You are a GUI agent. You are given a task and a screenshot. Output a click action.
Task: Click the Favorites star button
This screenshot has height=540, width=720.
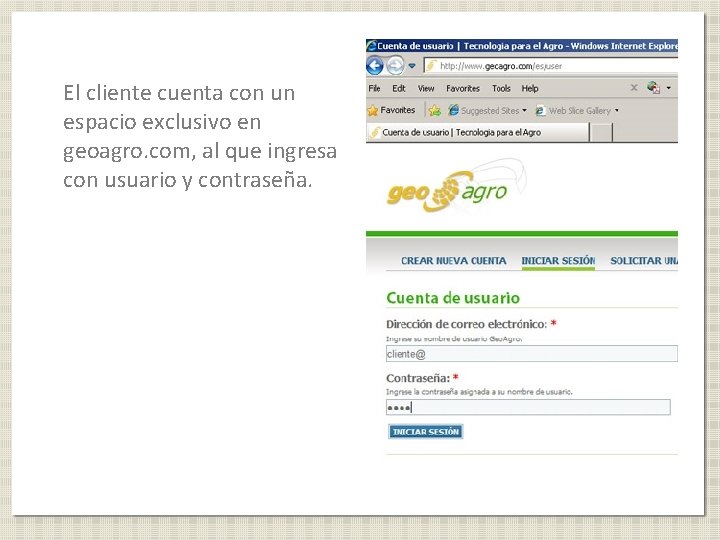(391, 110)
